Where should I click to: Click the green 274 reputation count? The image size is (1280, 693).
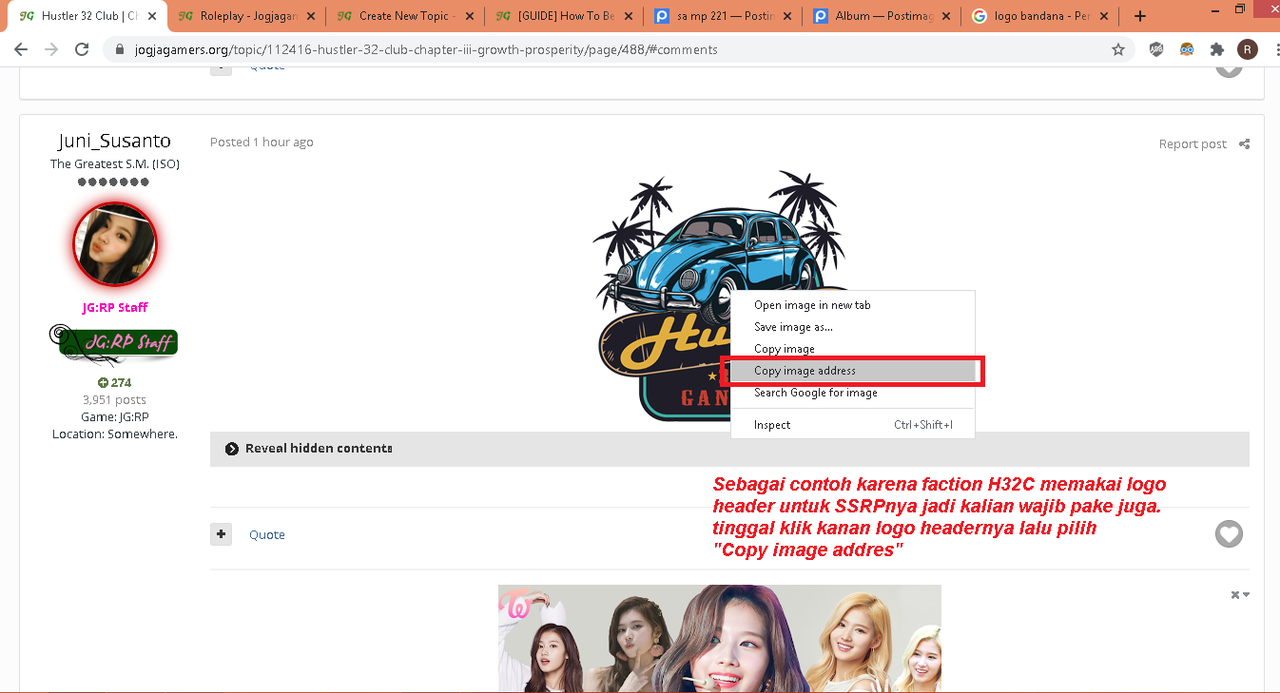tap(115, 382)
